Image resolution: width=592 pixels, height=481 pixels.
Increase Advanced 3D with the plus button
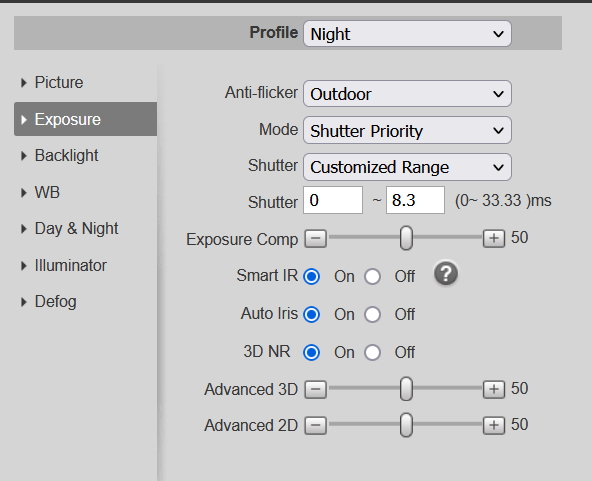click(x=494, y=389)
